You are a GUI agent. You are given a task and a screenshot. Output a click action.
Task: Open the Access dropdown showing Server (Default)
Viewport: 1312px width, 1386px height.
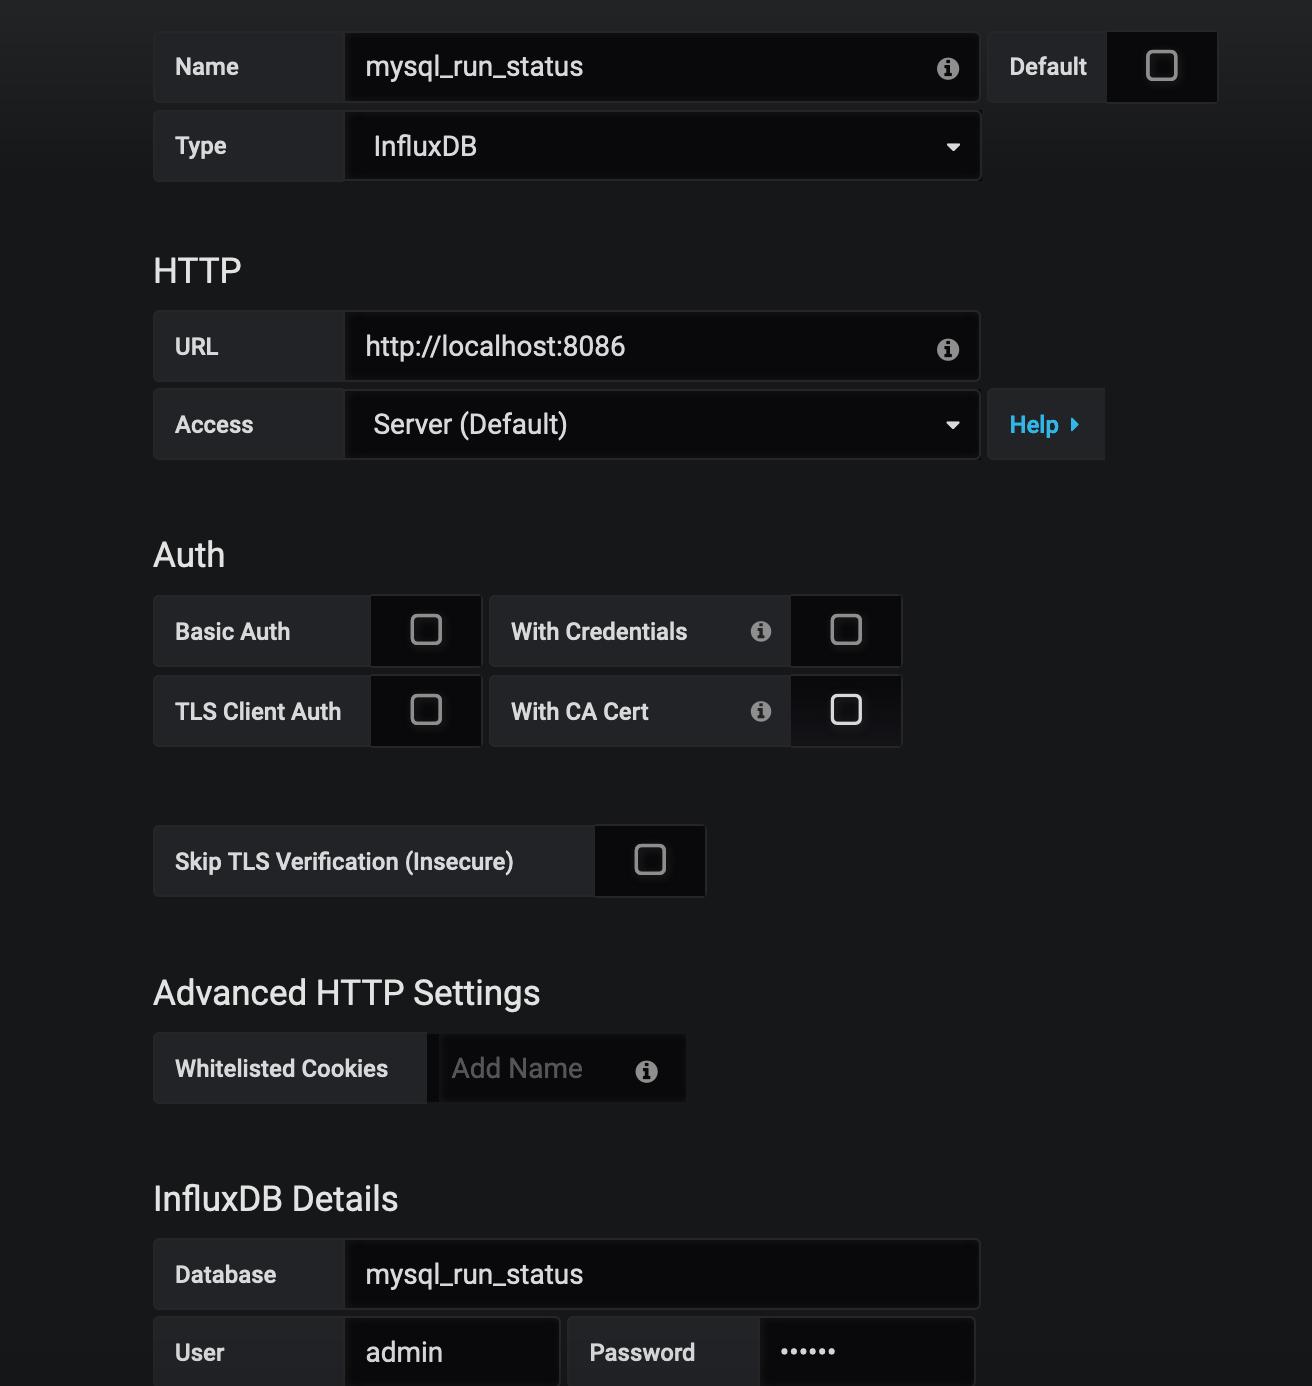click(662, 424)
